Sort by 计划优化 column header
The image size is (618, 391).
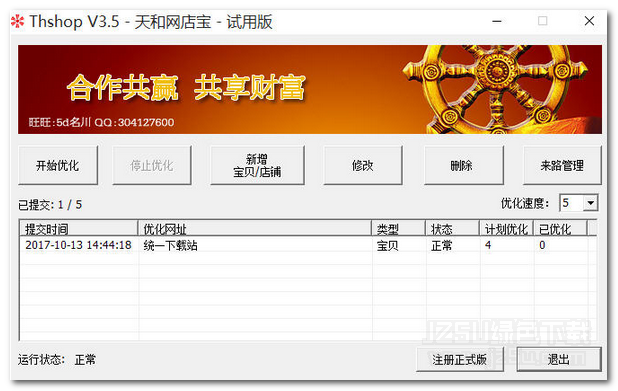coord(506,229)
